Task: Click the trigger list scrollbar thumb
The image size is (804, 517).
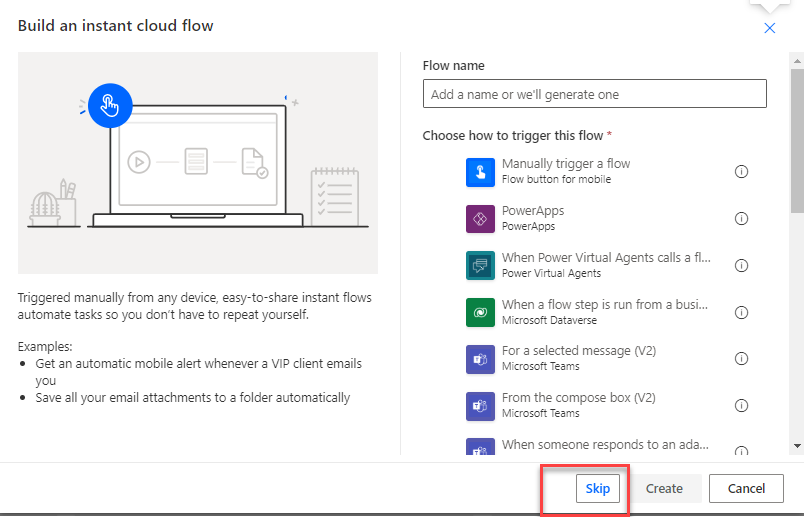Action: (x=797, y=141)
